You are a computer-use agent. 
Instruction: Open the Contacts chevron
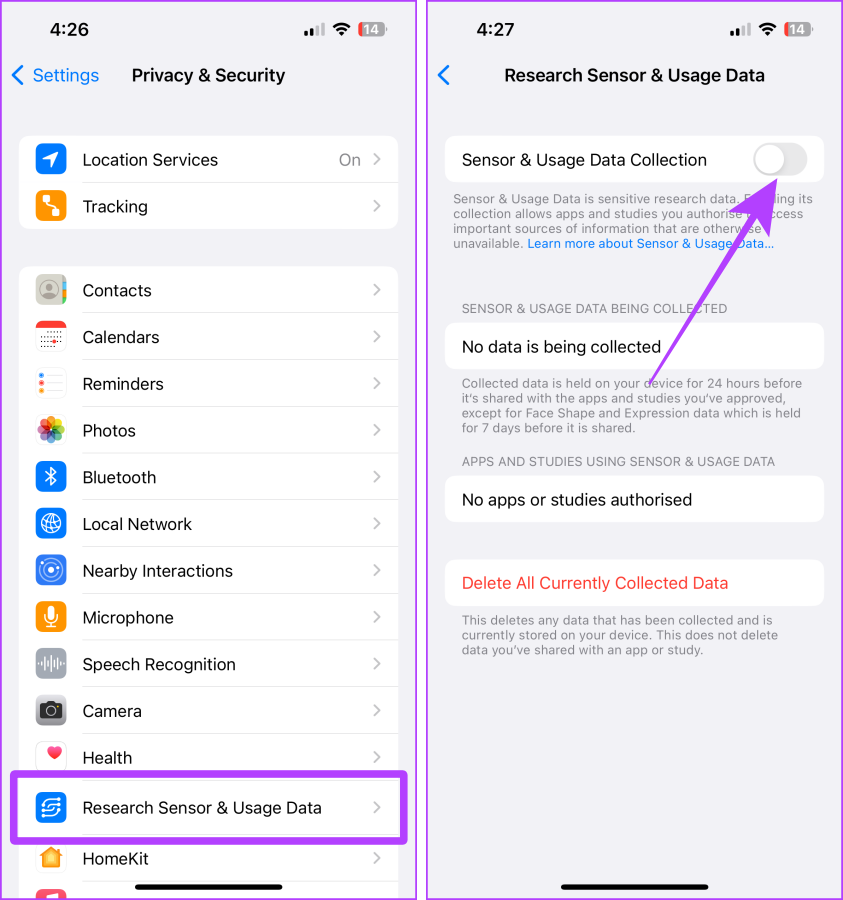(x=376, y=290)
